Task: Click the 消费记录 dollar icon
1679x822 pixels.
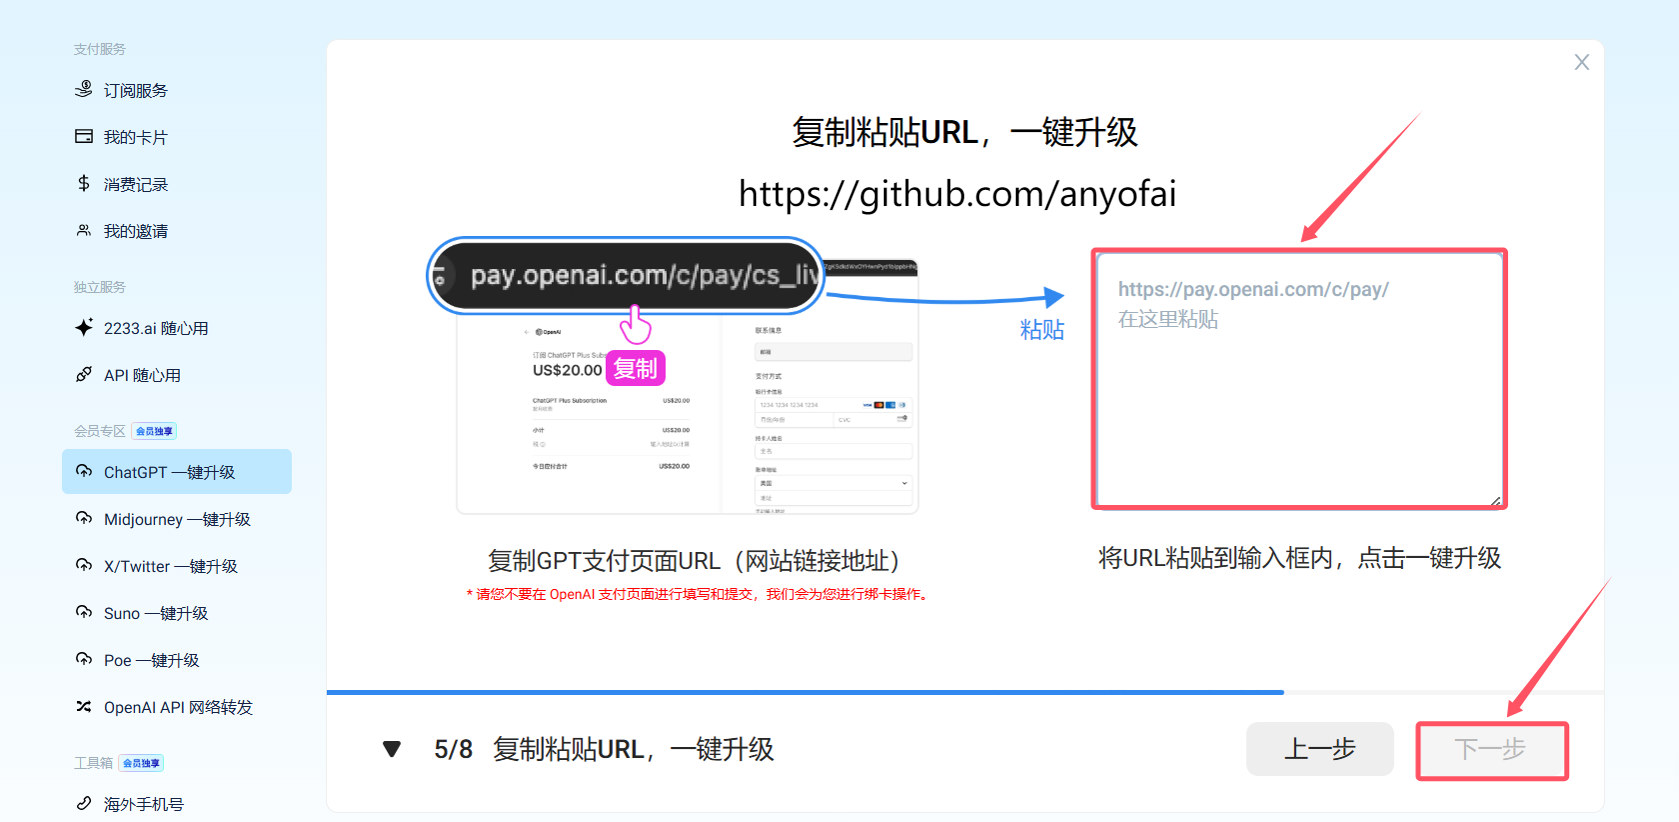Action: 84,183
